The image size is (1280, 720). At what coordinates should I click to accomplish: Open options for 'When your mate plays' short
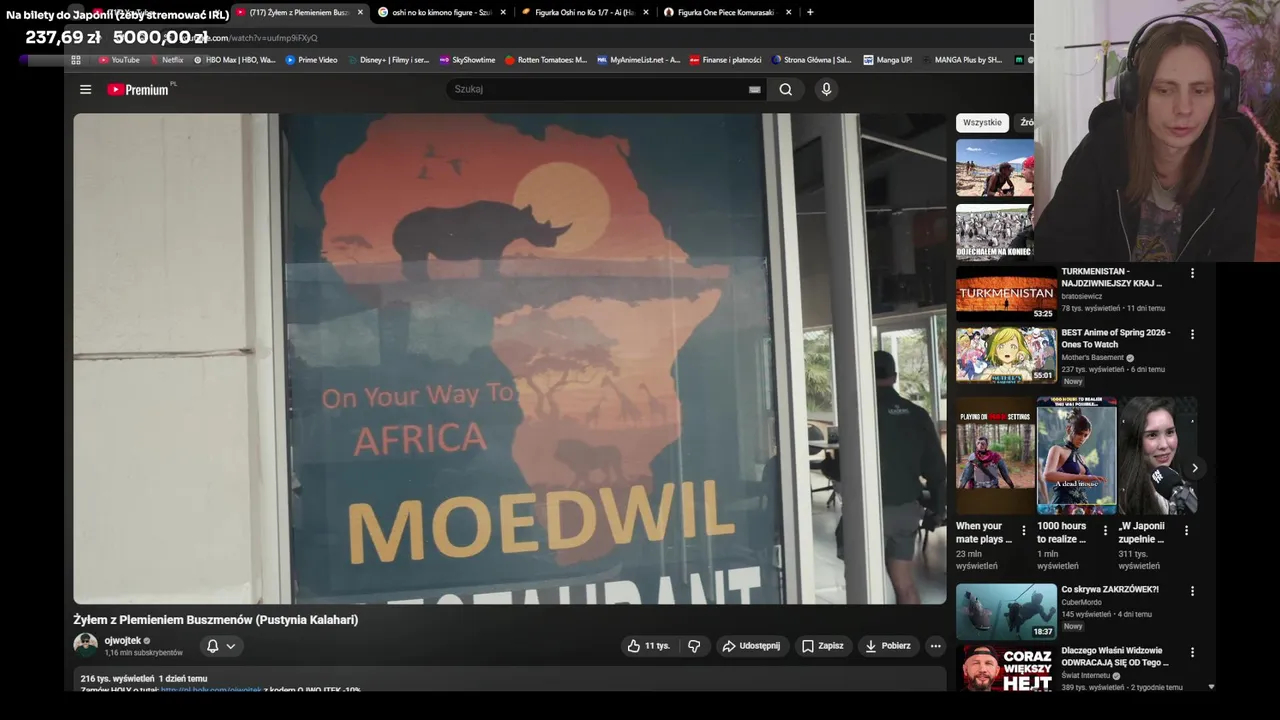(x=1023, y=531)
